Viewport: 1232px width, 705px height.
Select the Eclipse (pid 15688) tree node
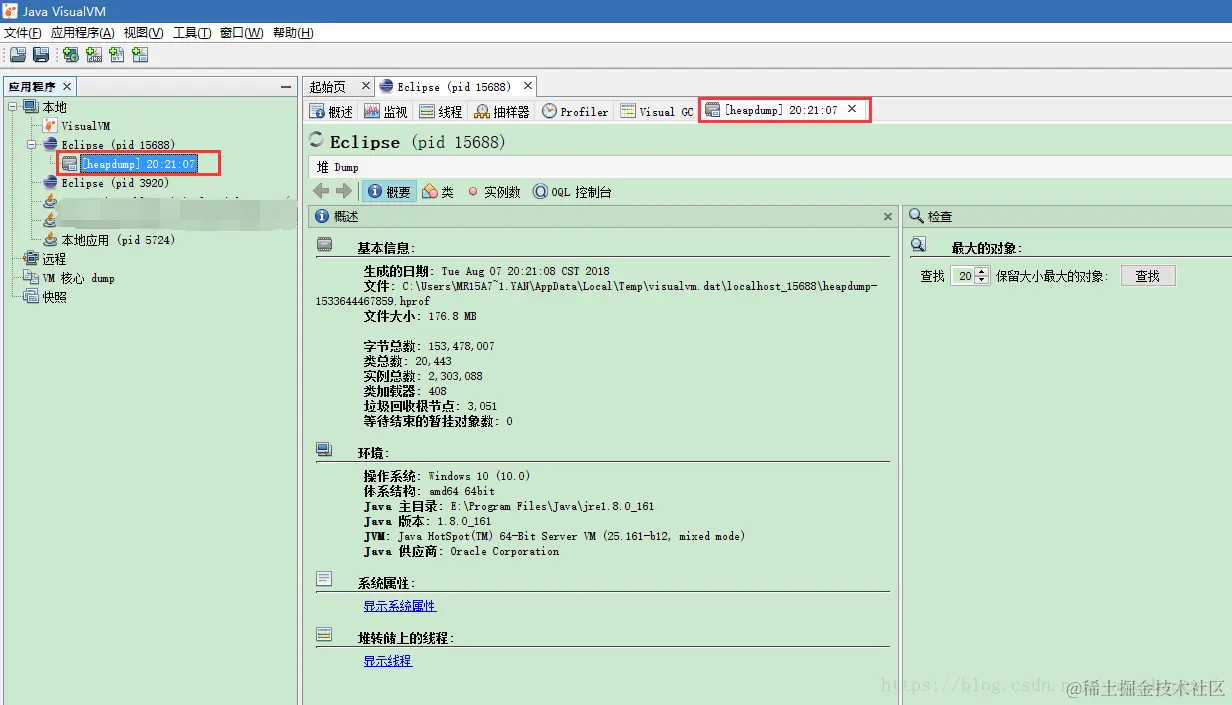point(118,145)
